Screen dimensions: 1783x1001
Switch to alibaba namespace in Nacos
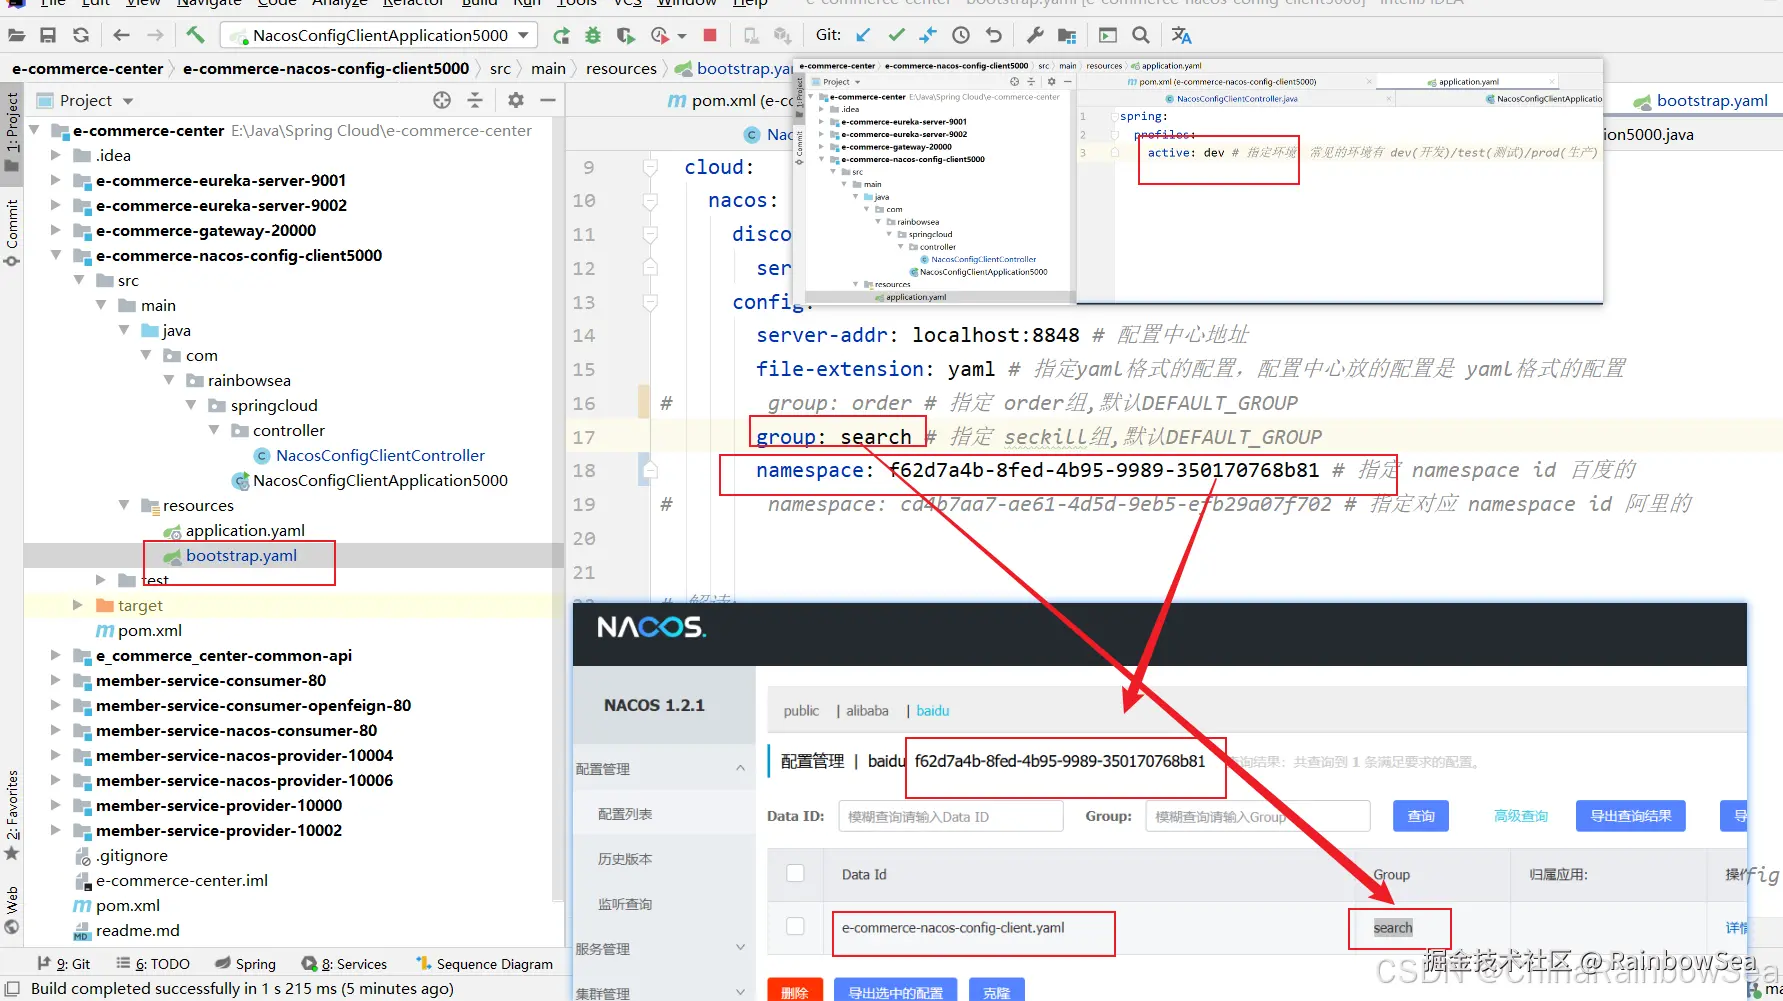pyautogui.click(x=867, y=711)
